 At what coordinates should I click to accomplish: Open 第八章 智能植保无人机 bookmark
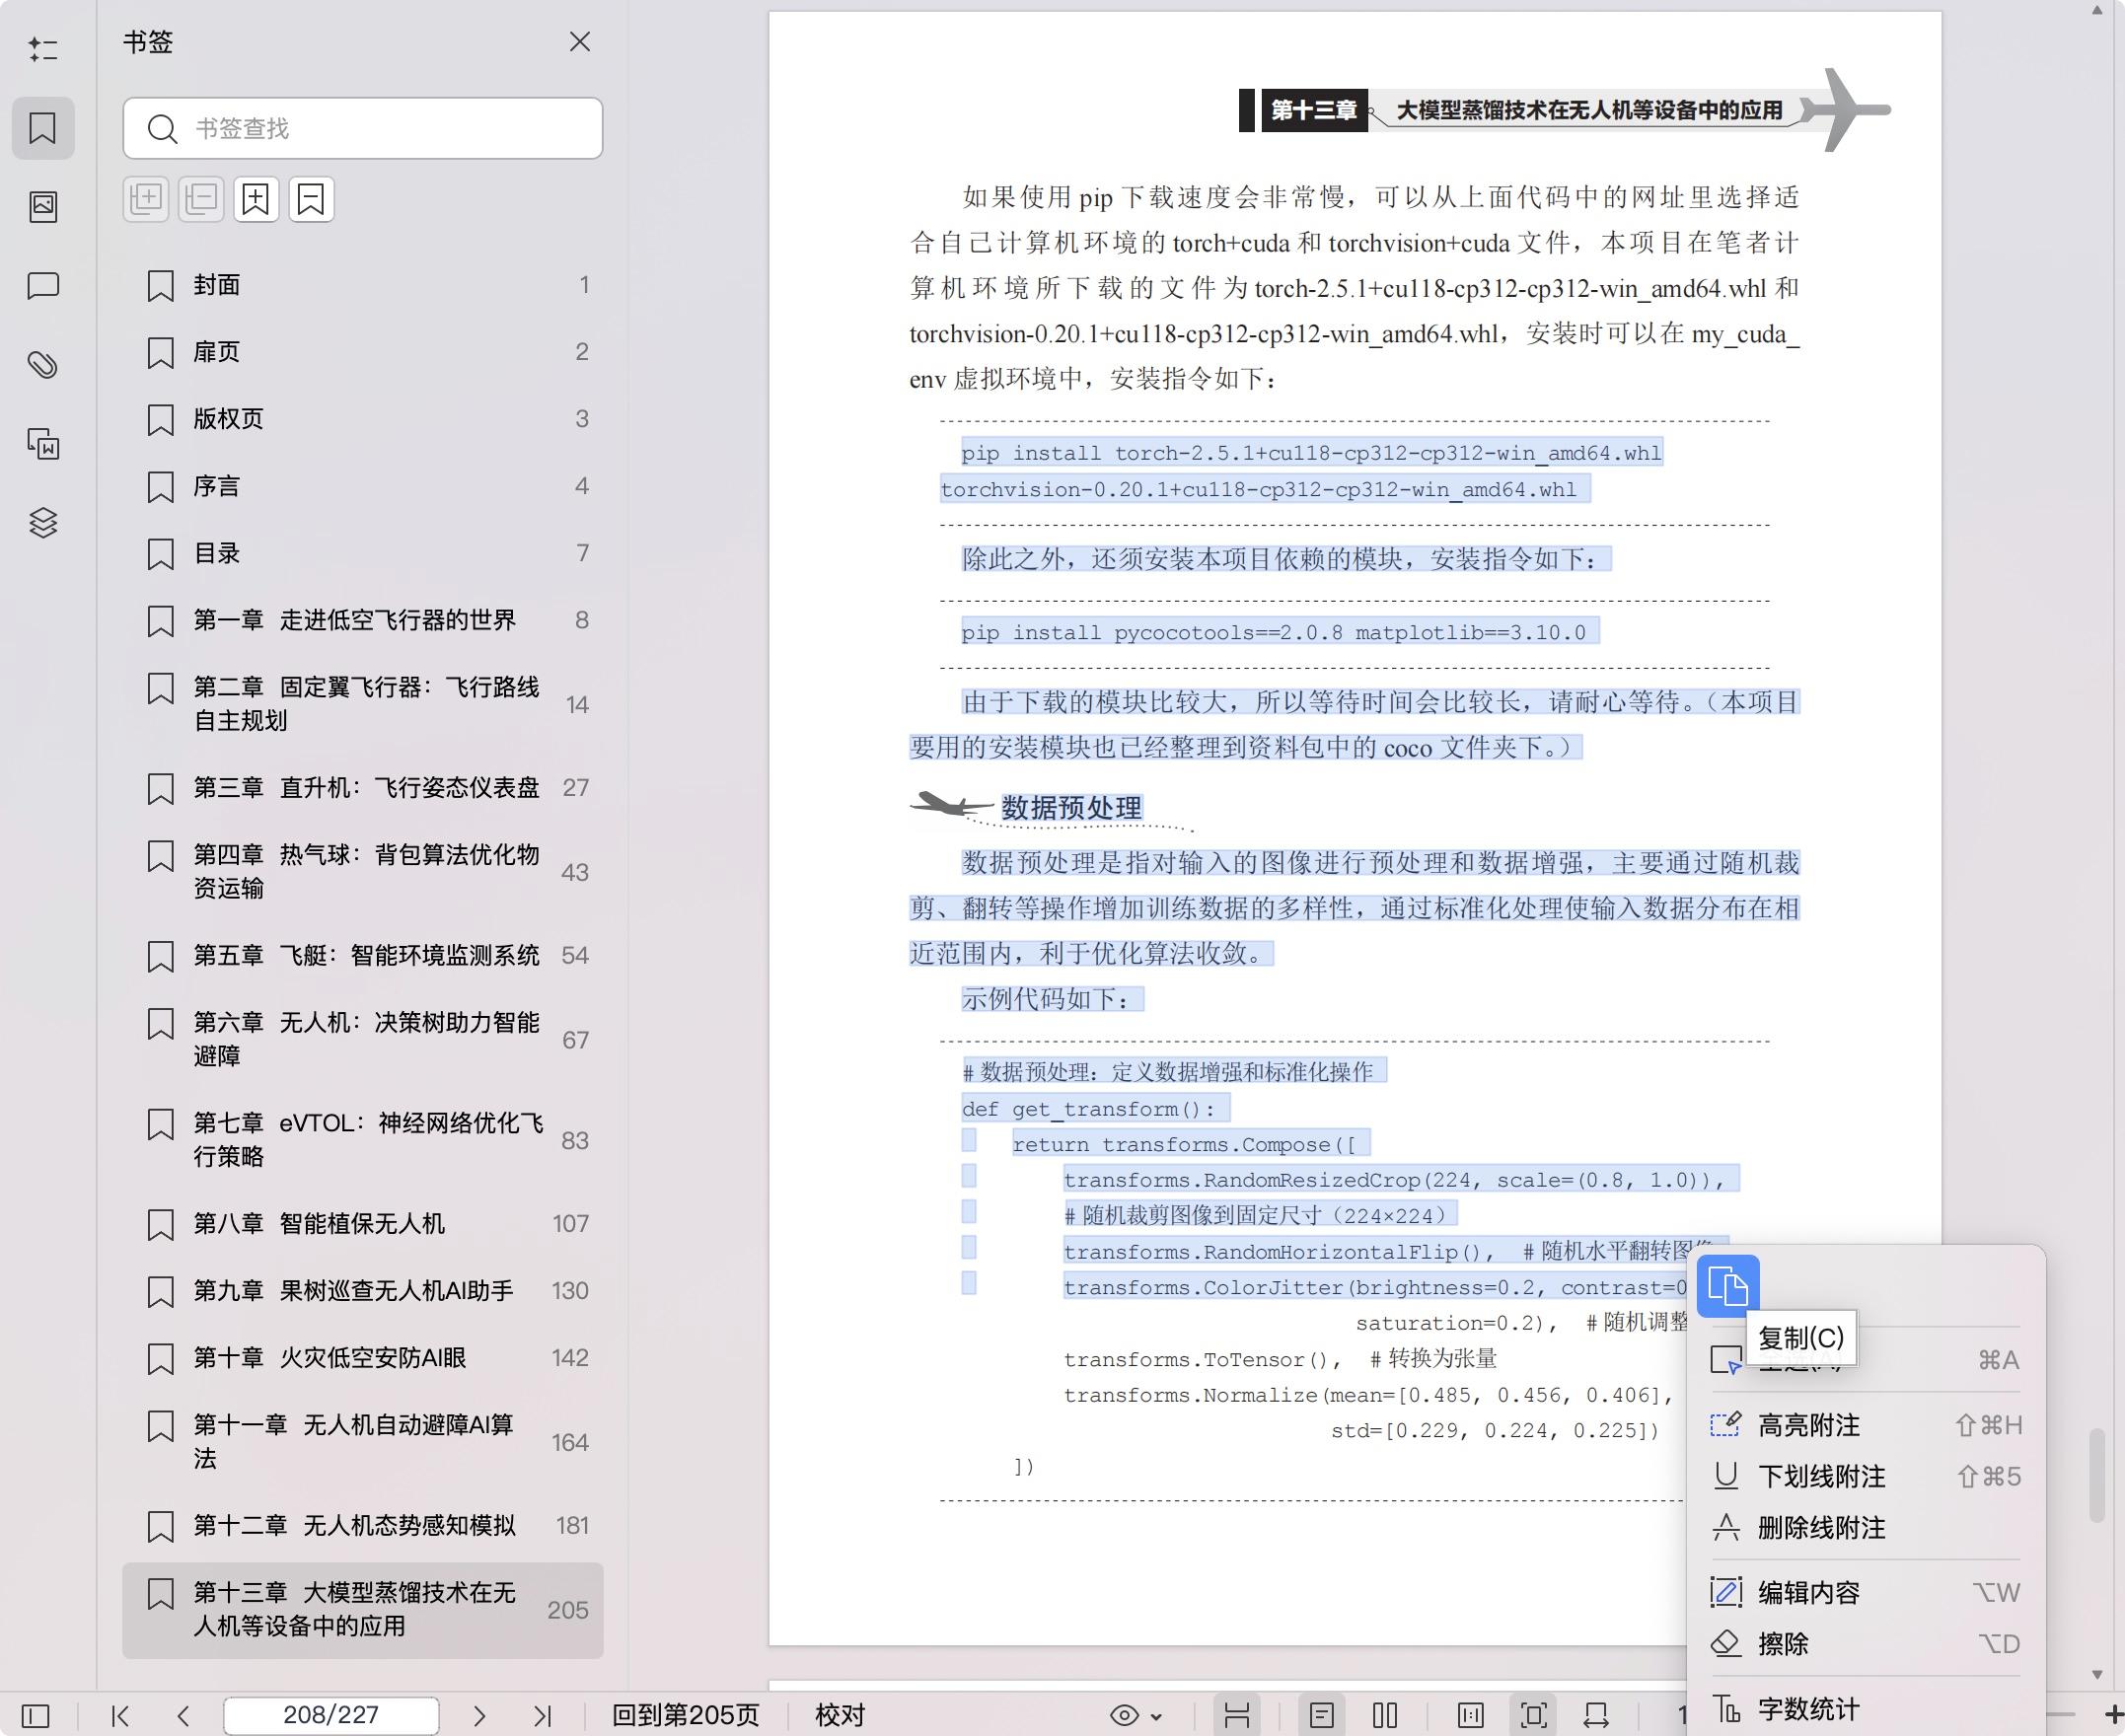(x=363, y=1223)
